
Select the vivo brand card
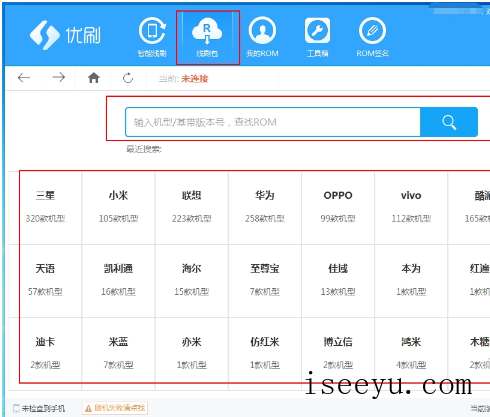[411, 208]
